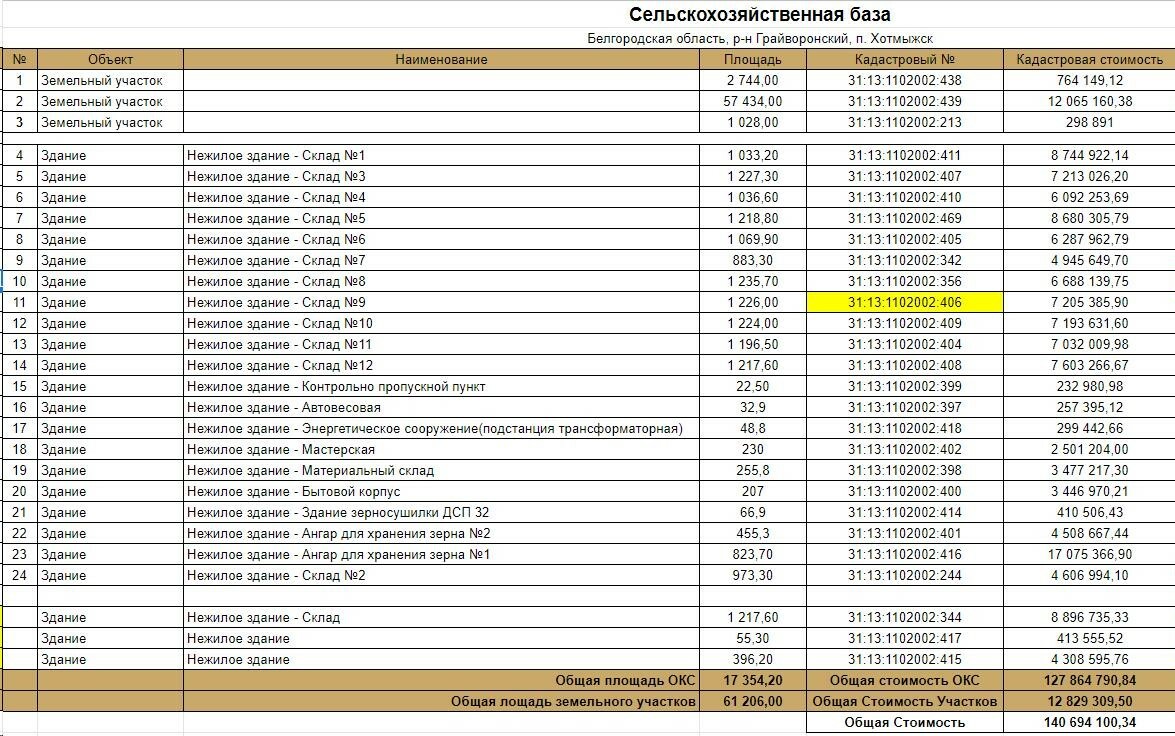1175x736 pixels.
Task: Select the value '2 501 204,00'
Action: click(x=1090, y=449)
